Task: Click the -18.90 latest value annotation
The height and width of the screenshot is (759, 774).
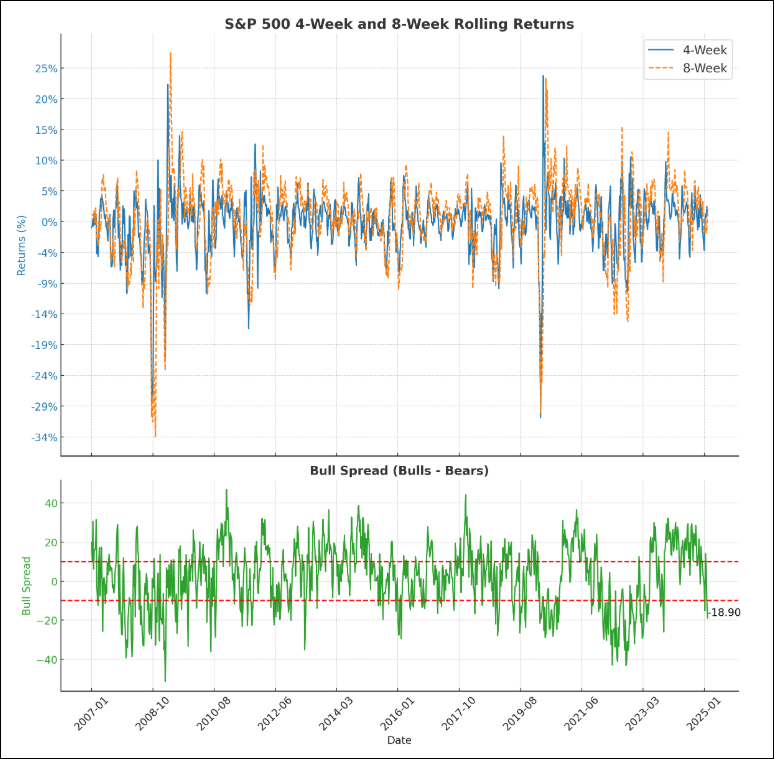Action: pyautogui.click(x=724, y=612)
